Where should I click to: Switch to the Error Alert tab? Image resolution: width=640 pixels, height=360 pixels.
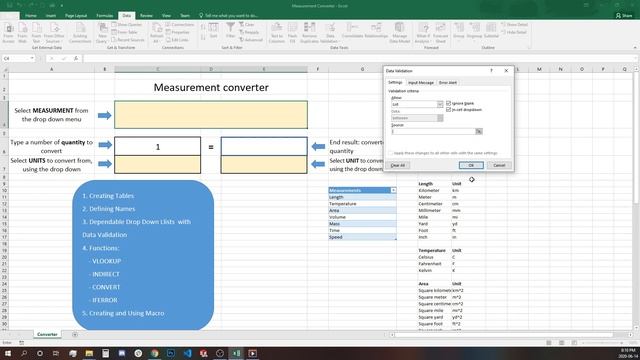448,83
